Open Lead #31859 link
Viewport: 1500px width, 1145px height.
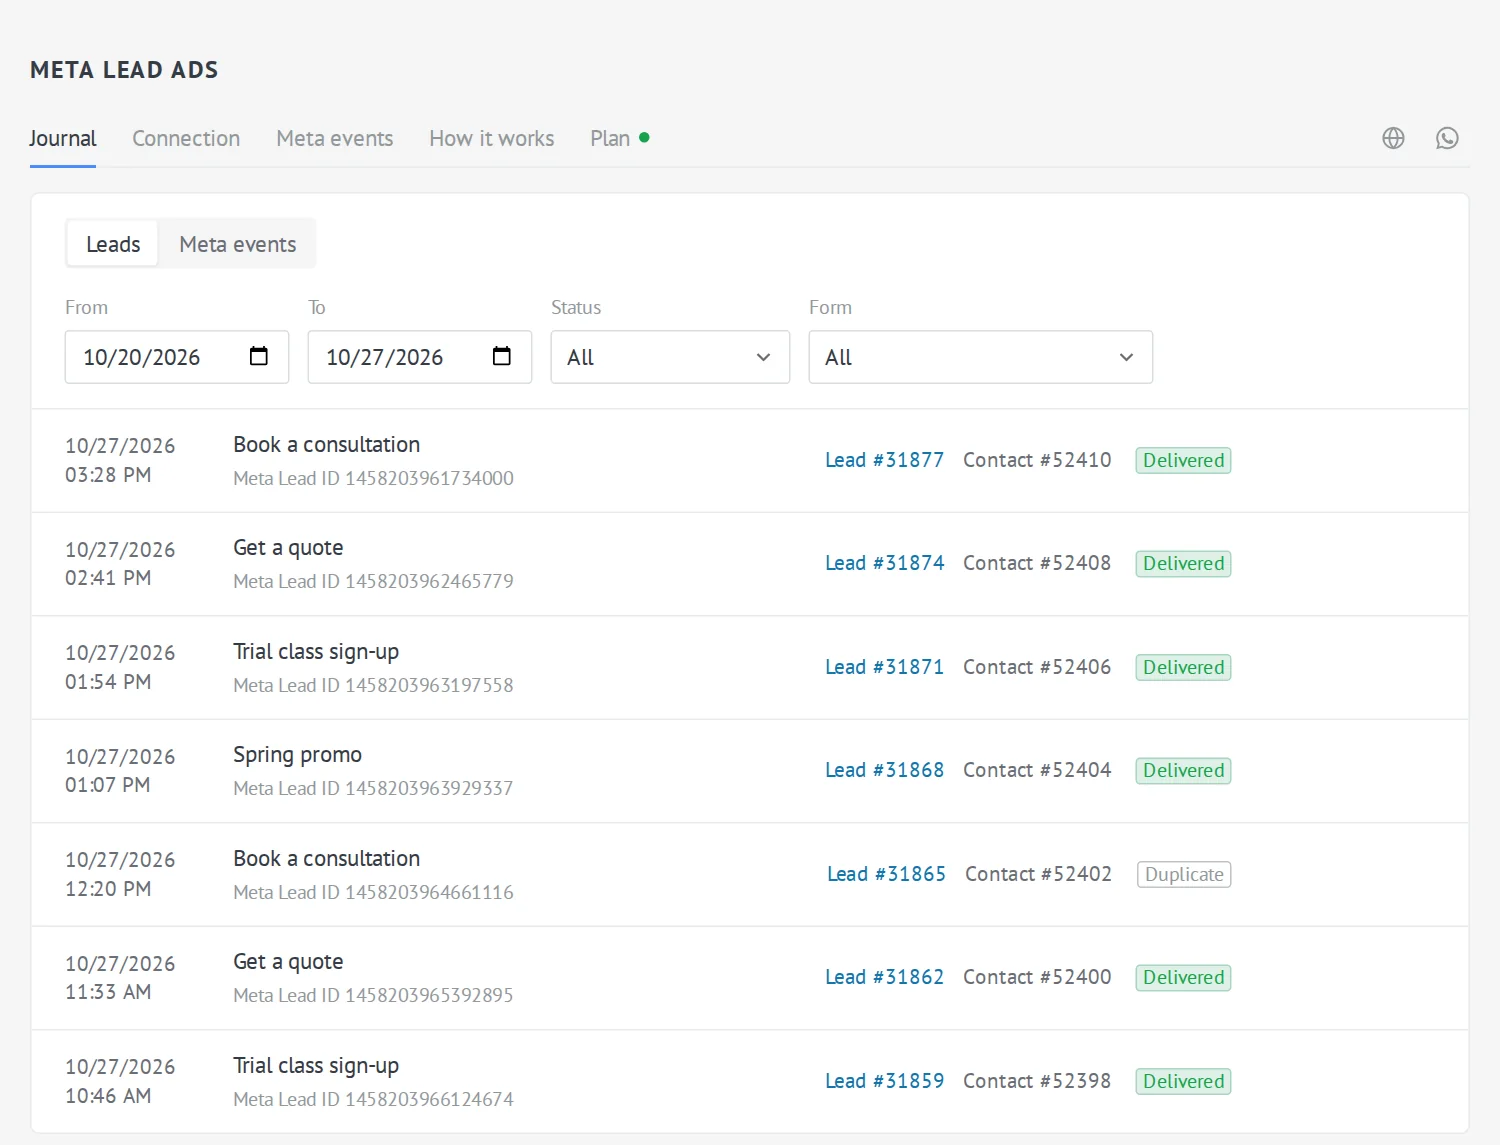[x=884, y=1081]
